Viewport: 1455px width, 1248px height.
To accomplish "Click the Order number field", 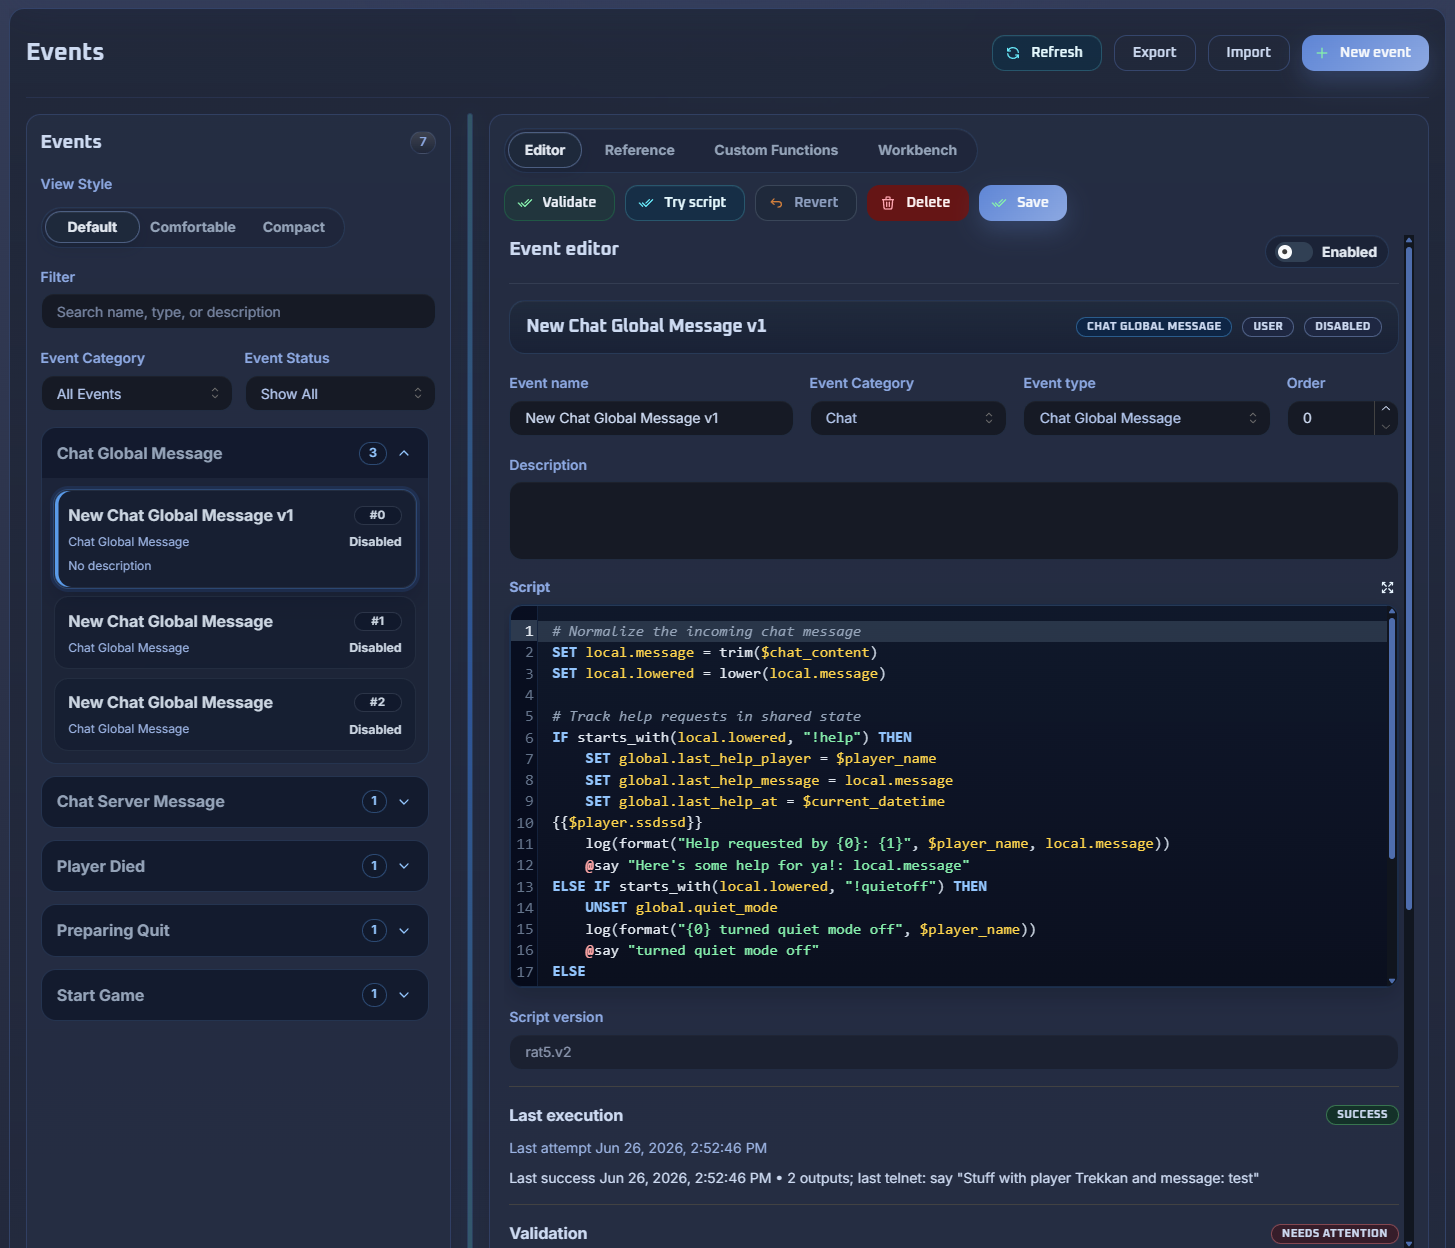I will (x=1331, y=418).
